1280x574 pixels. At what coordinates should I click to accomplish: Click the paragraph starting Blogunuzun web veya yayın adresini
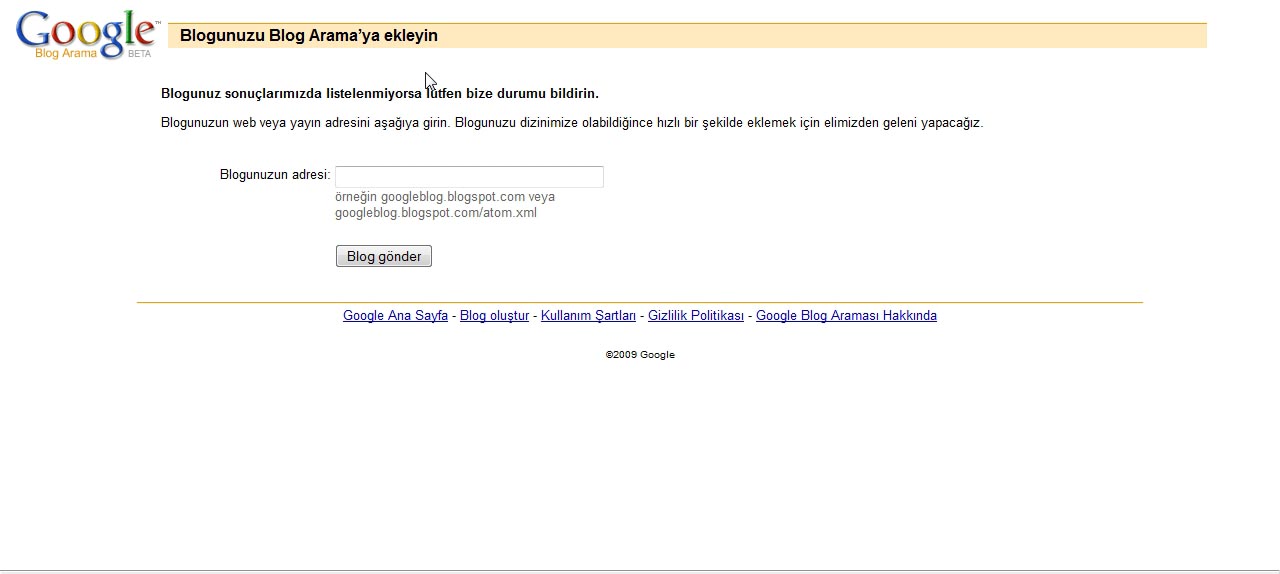572,123
